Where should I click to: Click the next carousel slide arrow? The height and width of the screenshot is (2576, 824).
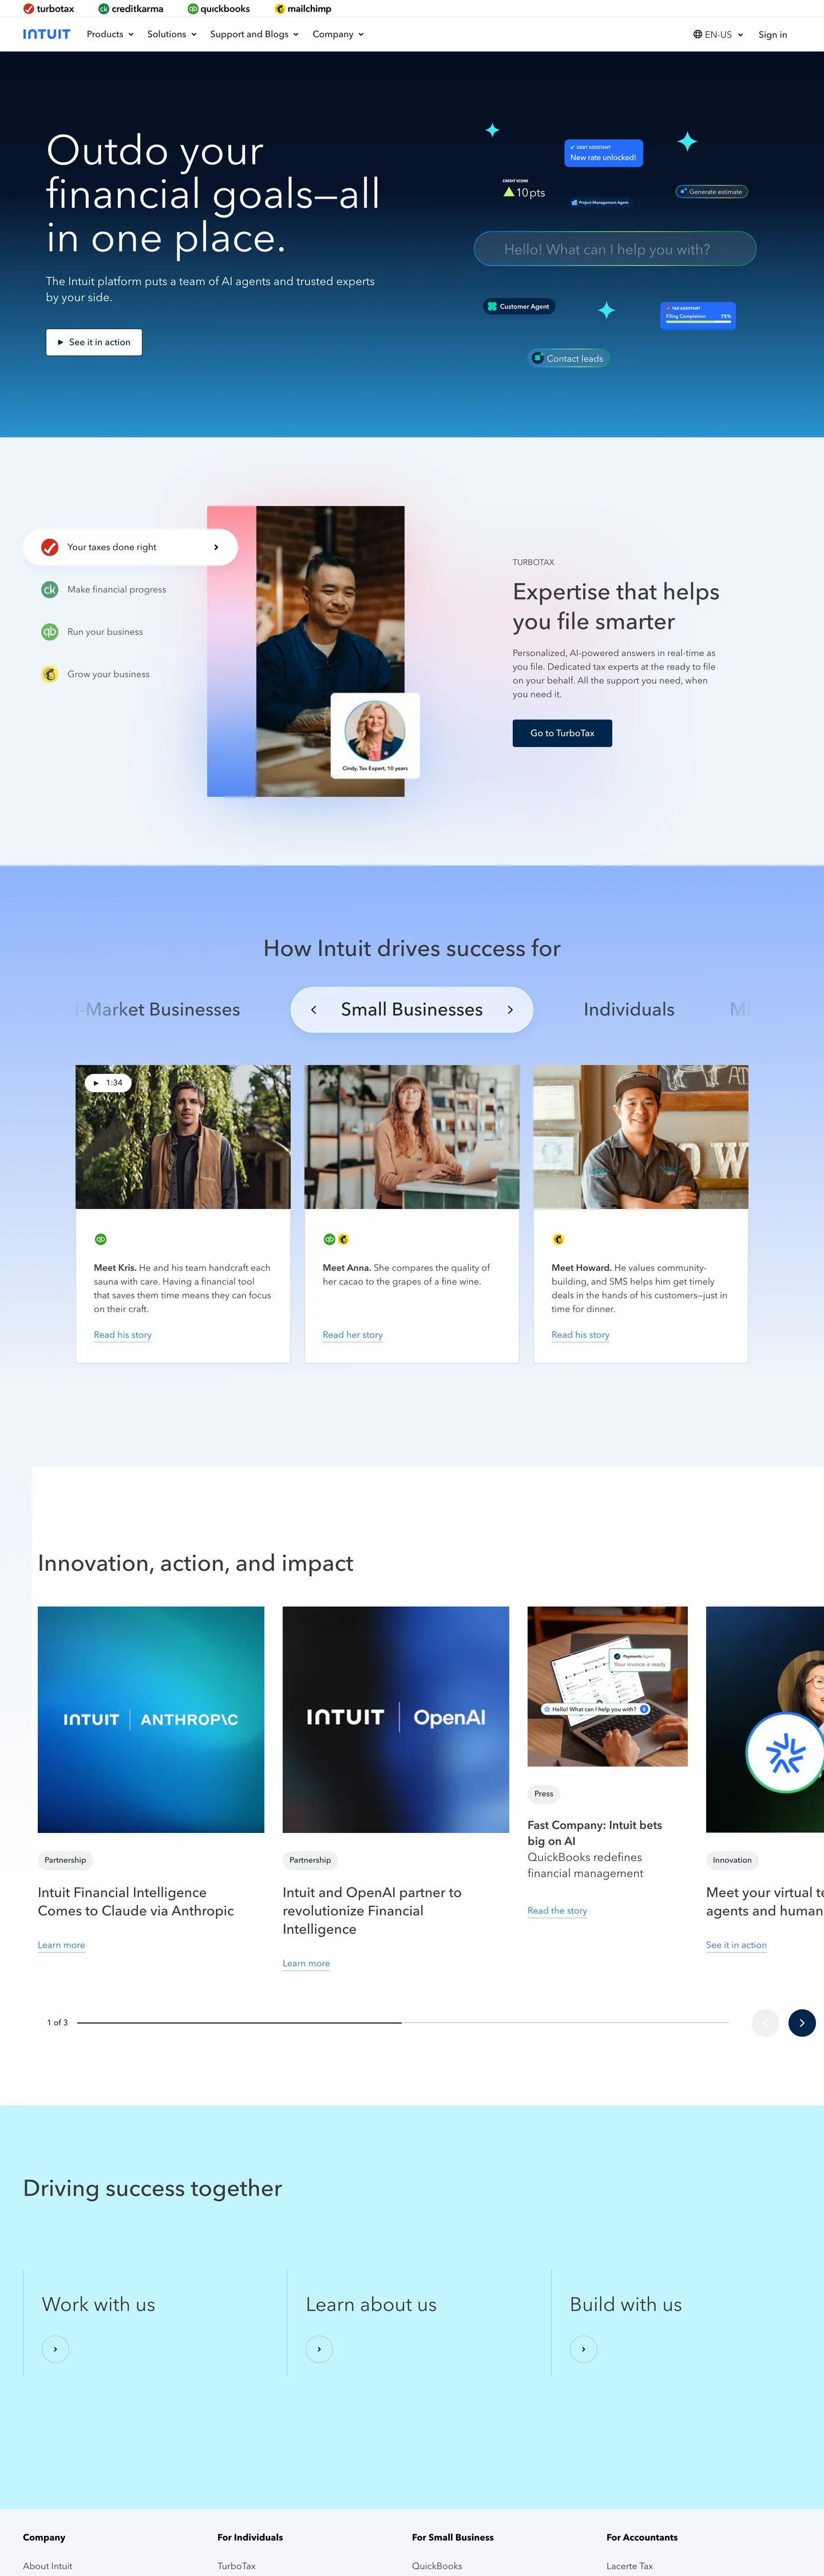click(x=802, y=2022)
